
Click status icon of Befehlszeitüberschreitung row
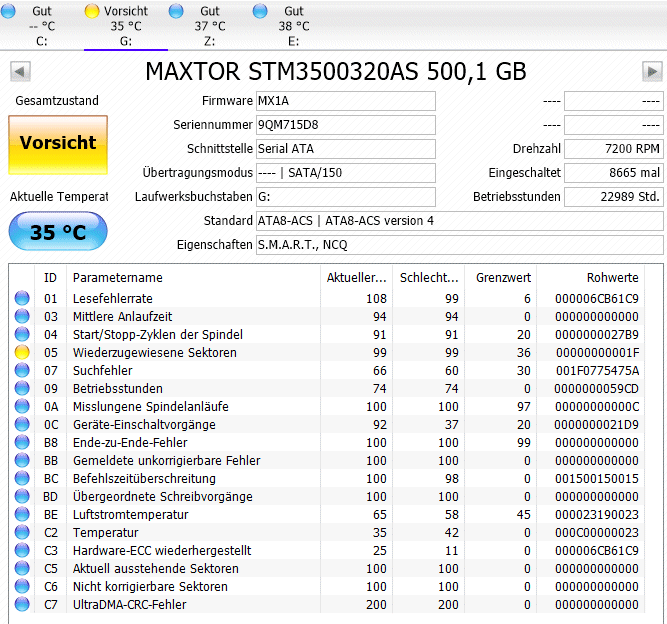(22, 478)
